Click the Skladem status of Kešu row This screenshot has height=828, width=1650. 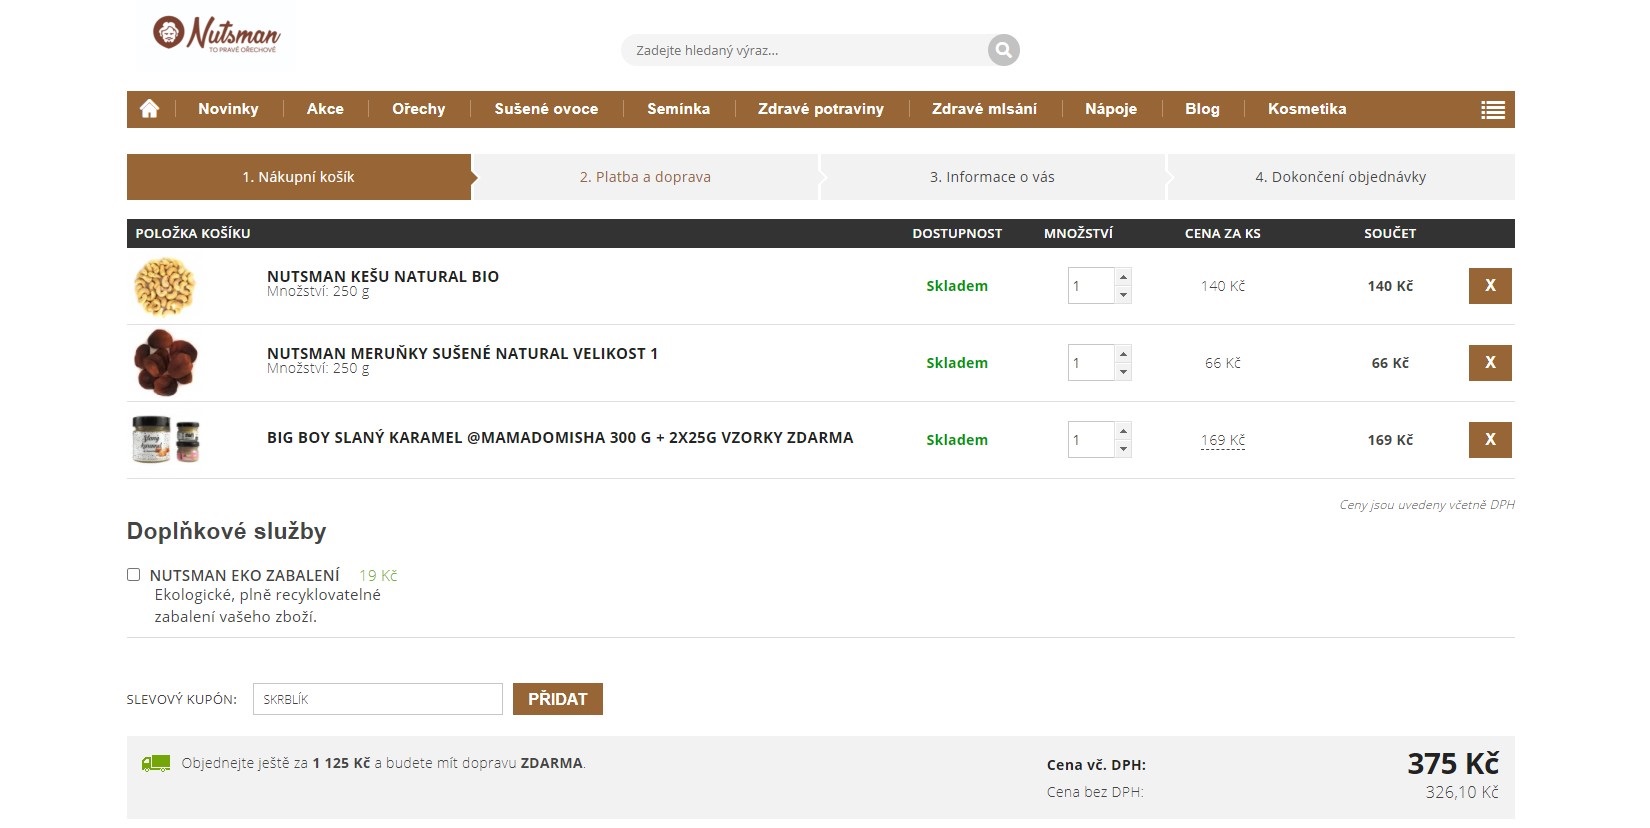[x=957, y=286]
